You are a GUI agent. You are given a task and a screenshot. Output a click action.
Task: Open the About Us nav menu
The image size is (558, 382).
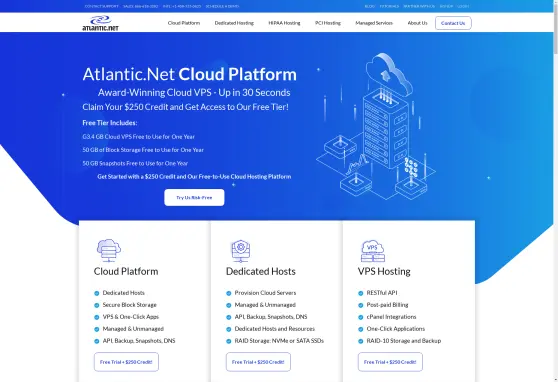click(417, 23)
